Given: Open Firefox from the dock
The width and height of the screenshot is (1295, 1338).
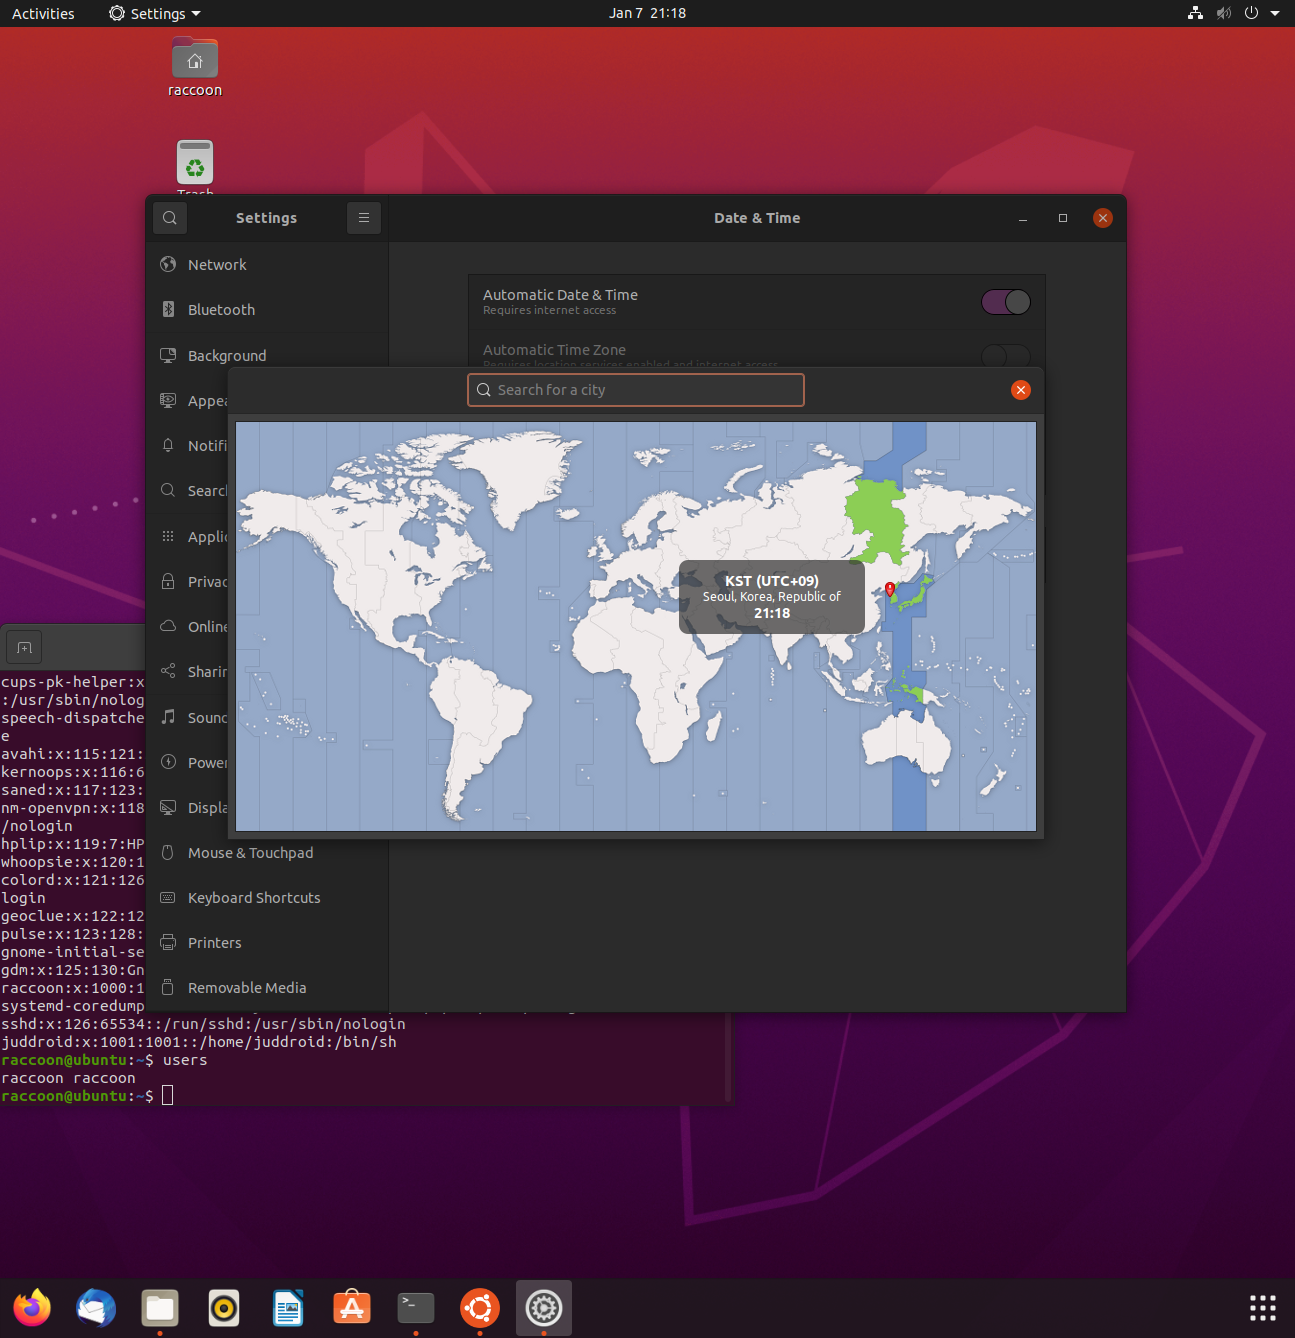Looking at the screenshot, I should pos(32,1307).
